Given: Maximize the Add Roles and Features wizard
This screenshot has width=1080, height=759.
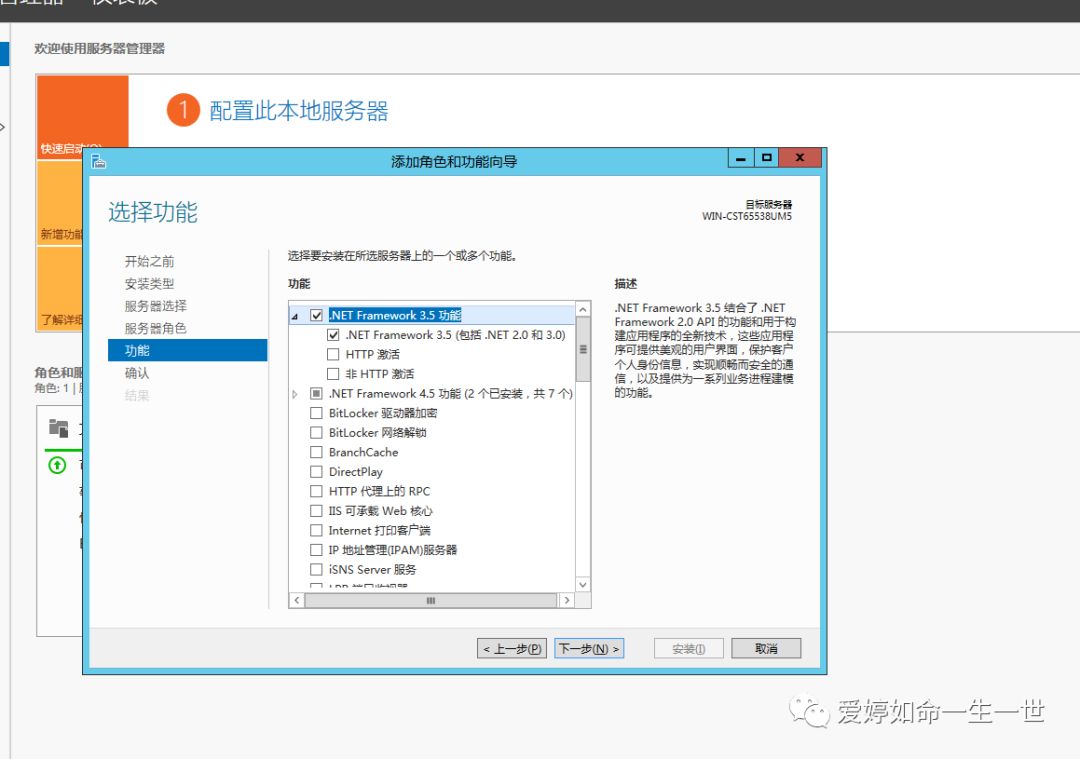Looking at the screenshot, I should [767, 158].
